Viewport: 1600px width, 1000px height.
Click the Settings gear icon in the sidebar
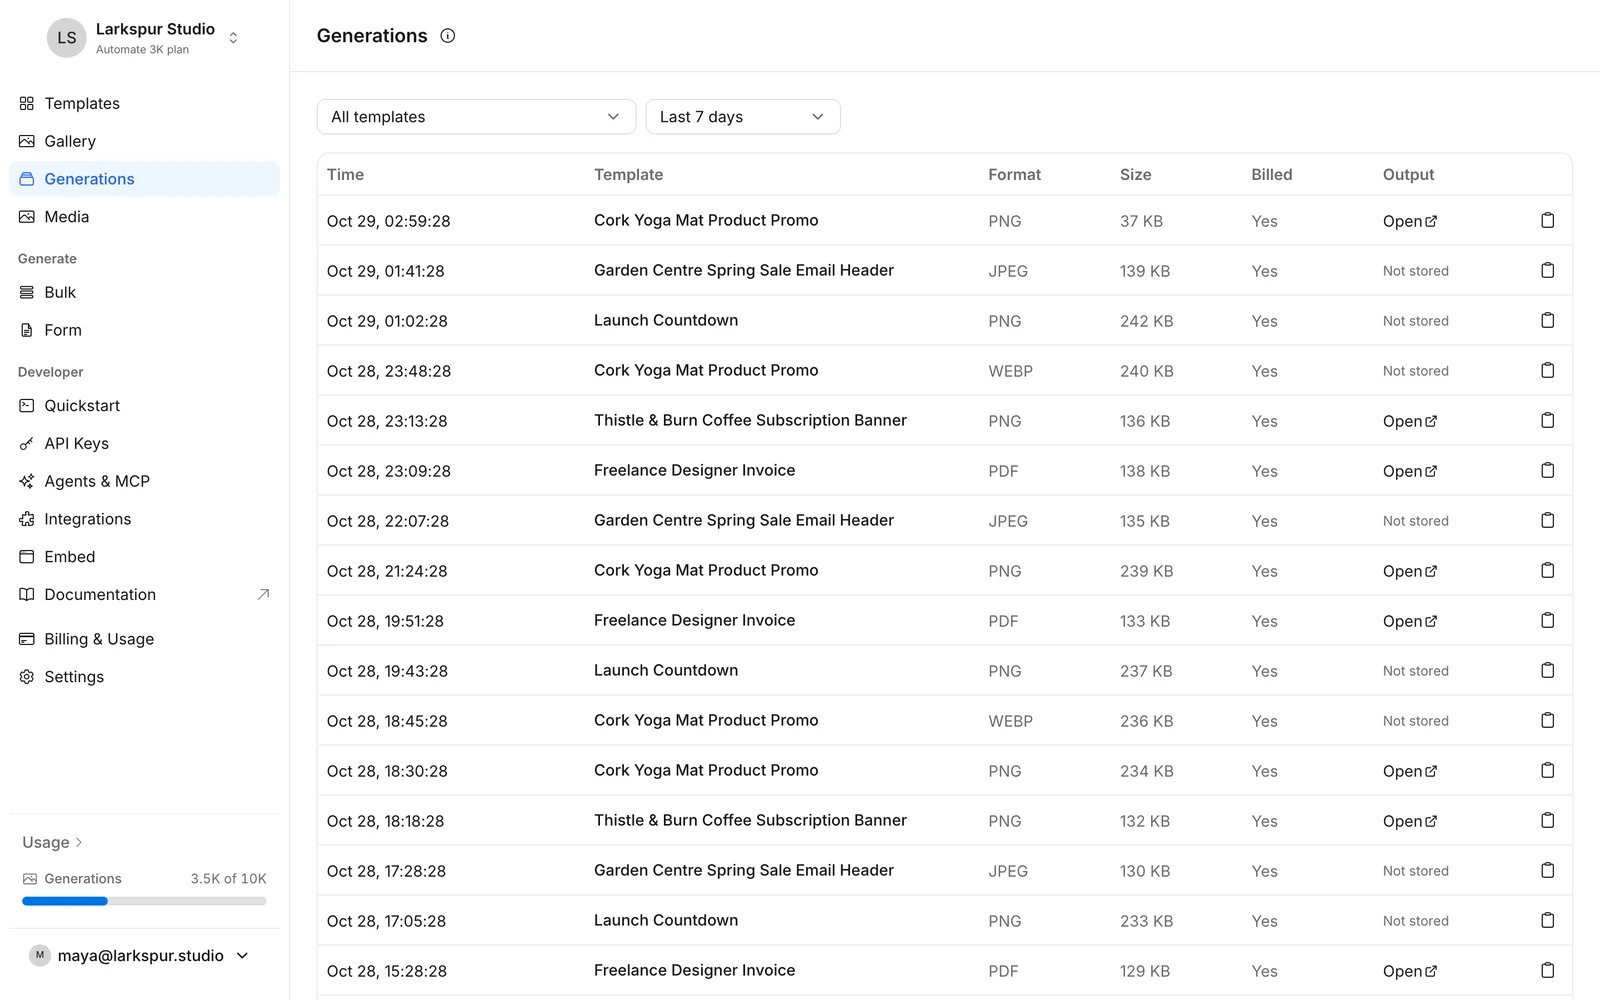tap(27, 677)
